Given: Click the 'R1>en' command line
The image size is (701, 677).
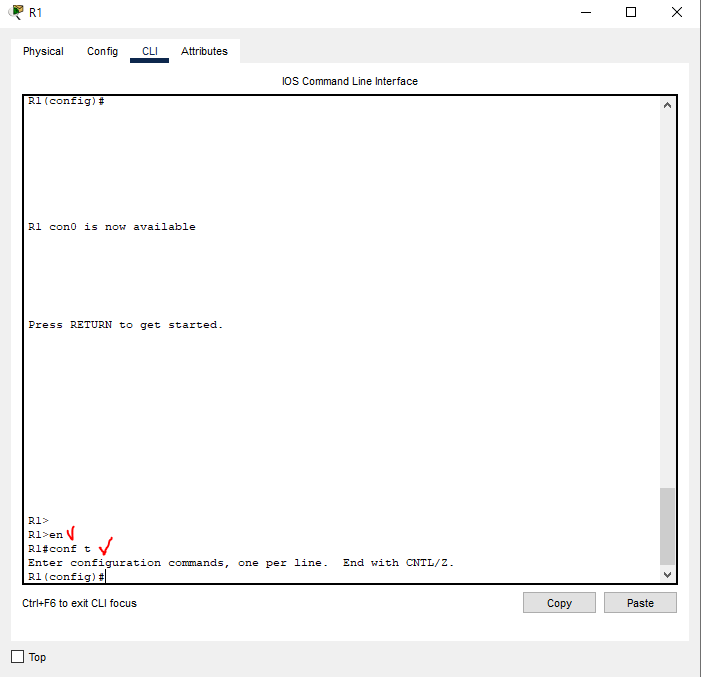Looking at the screenshot, I should click(46, 535).
